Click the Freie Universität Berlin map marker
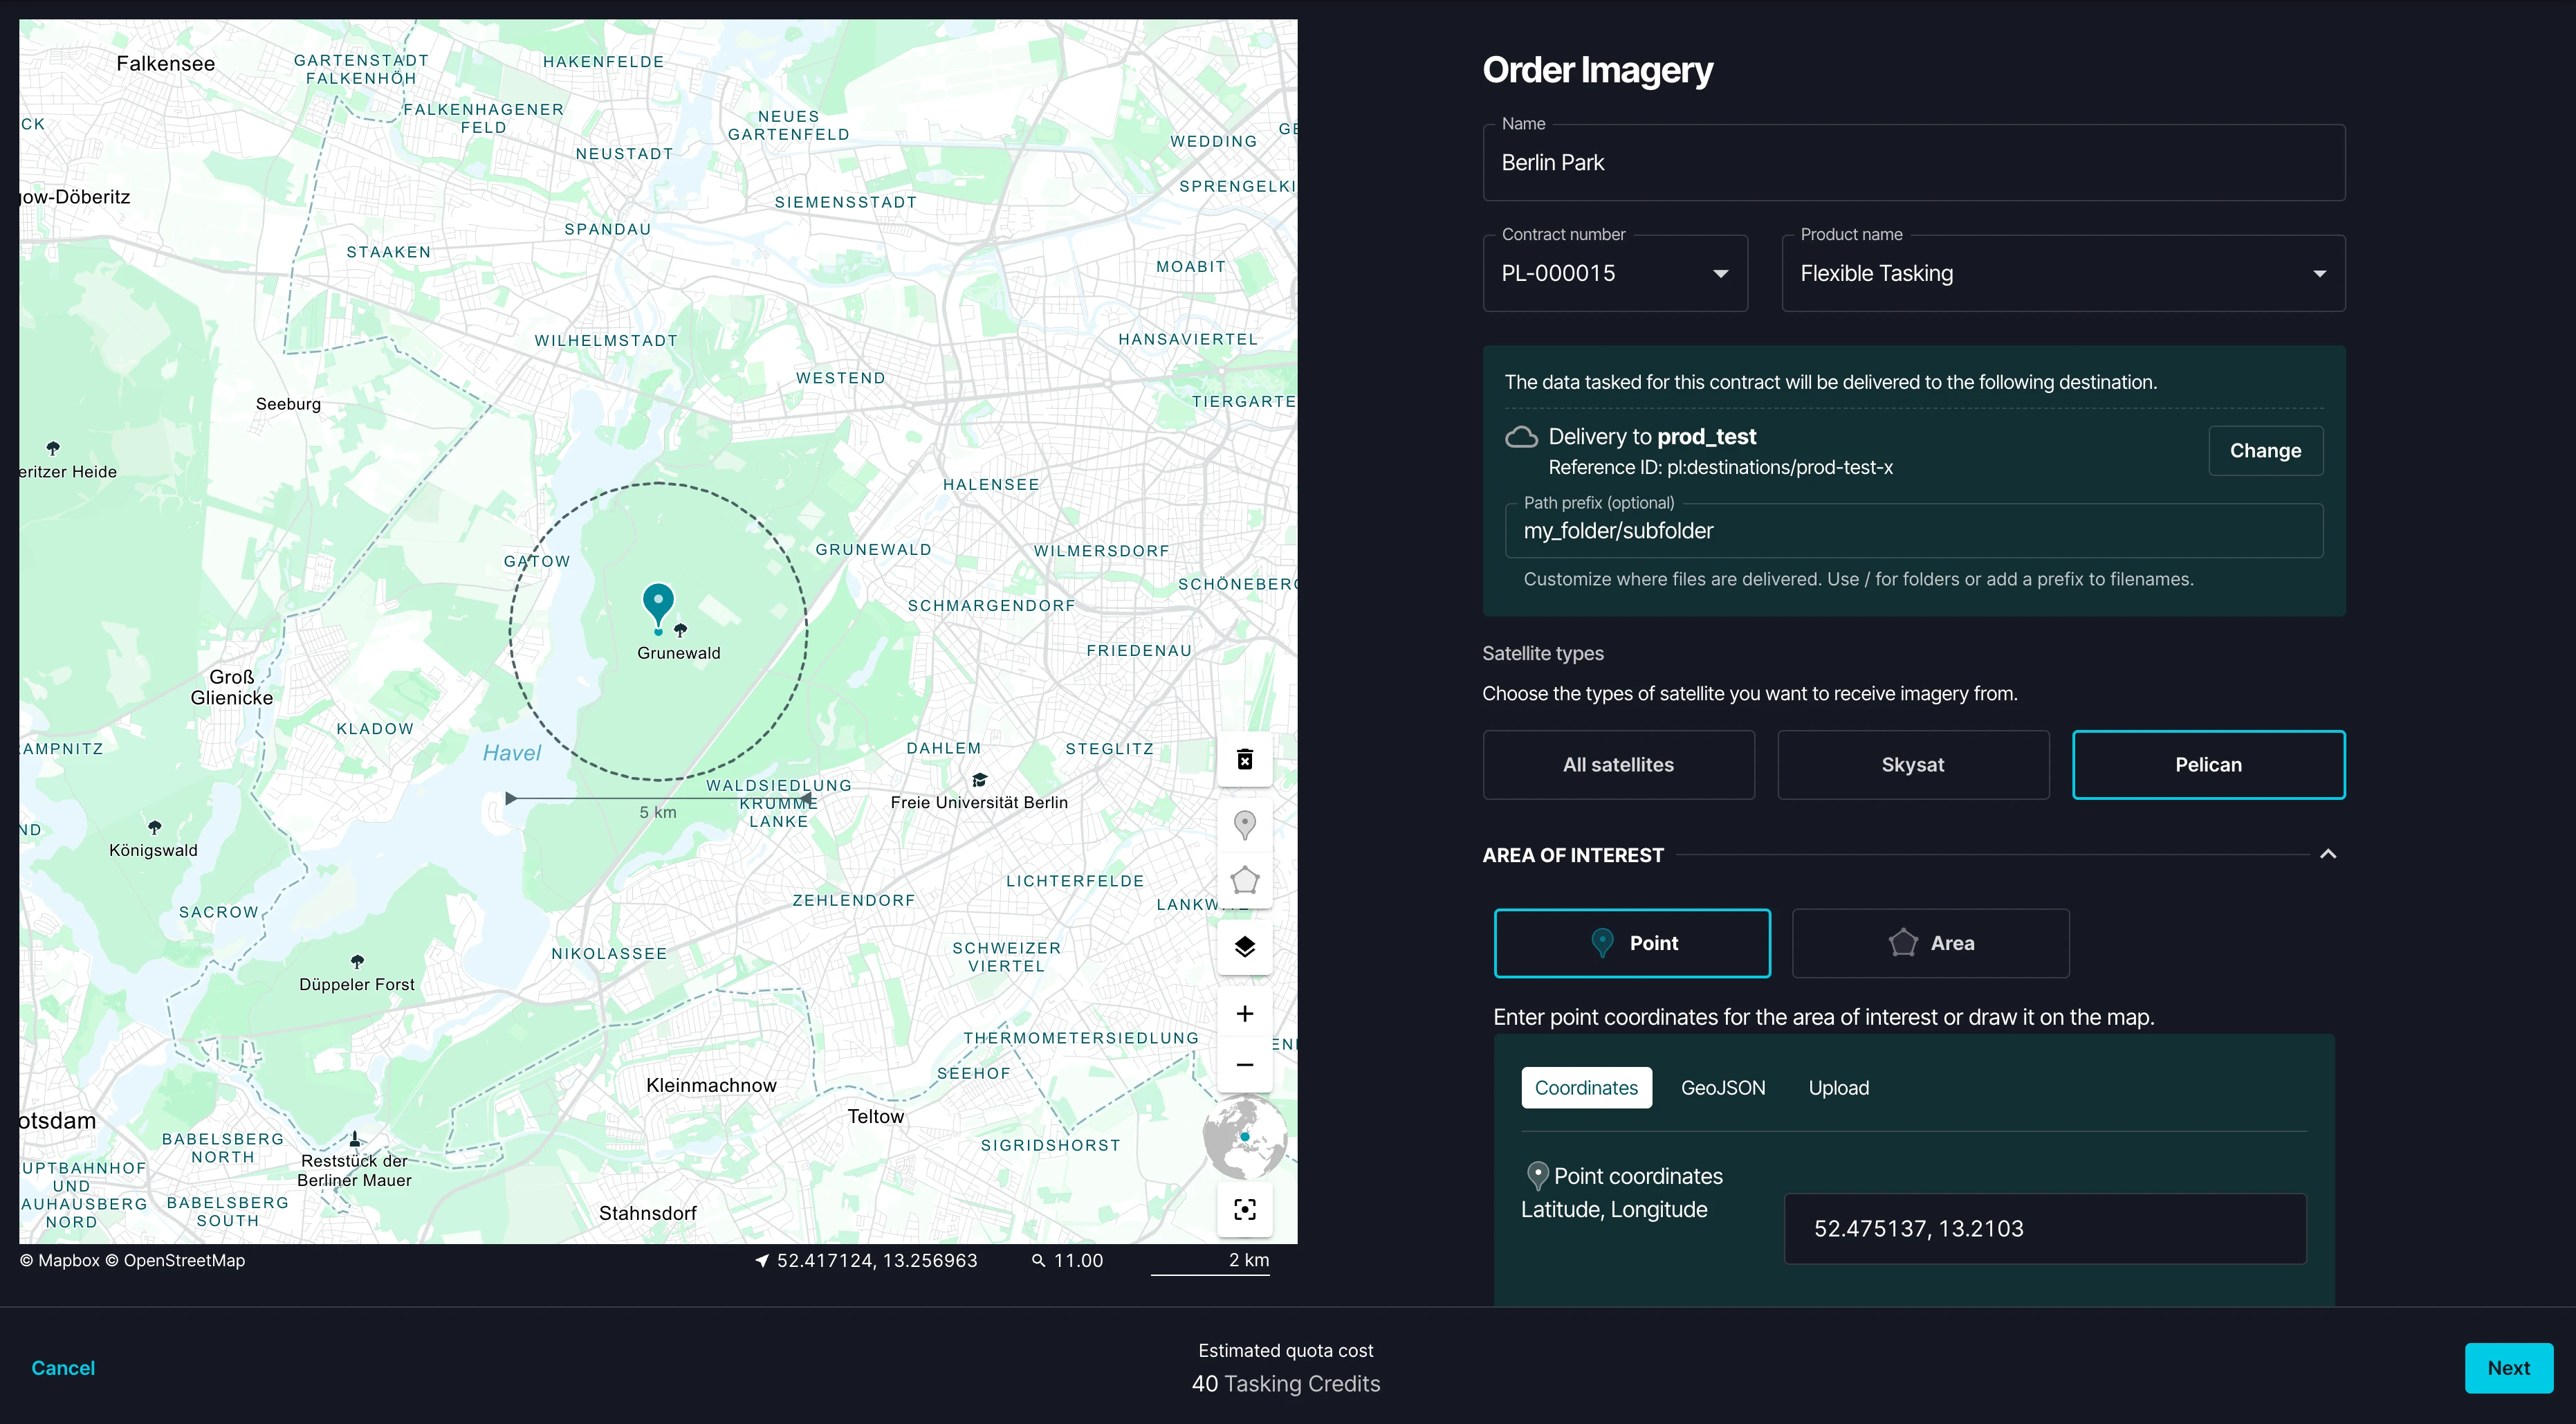 coord(979,780)
